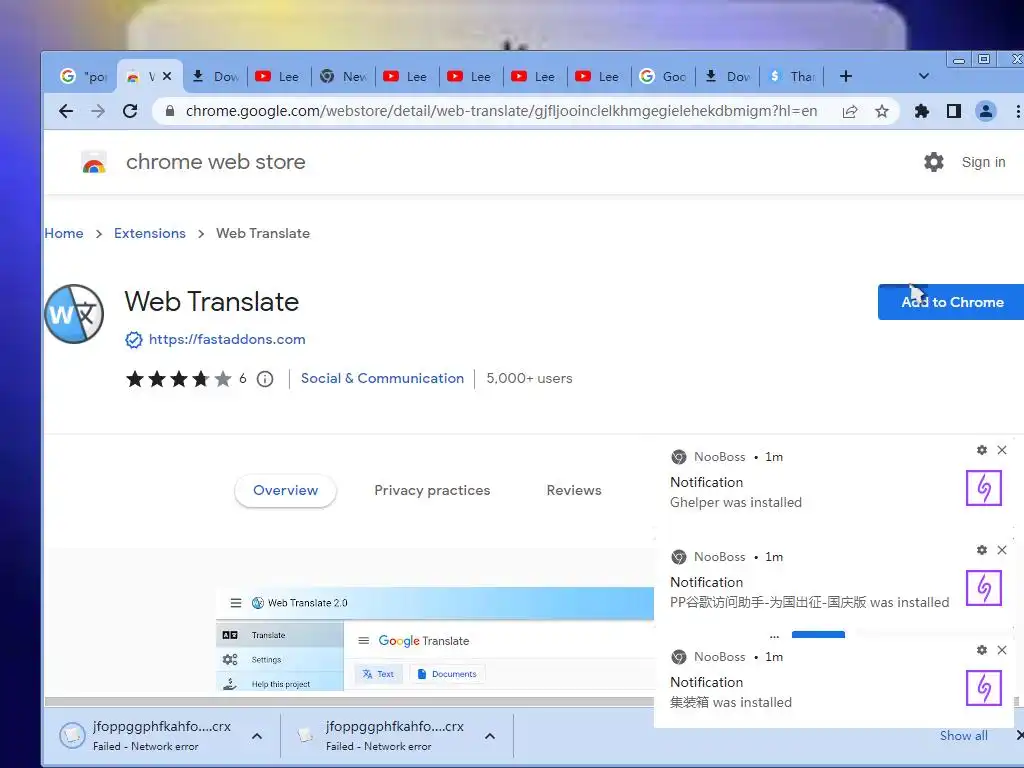Close the 集装箱 was installed notification

coord(1002,650)
